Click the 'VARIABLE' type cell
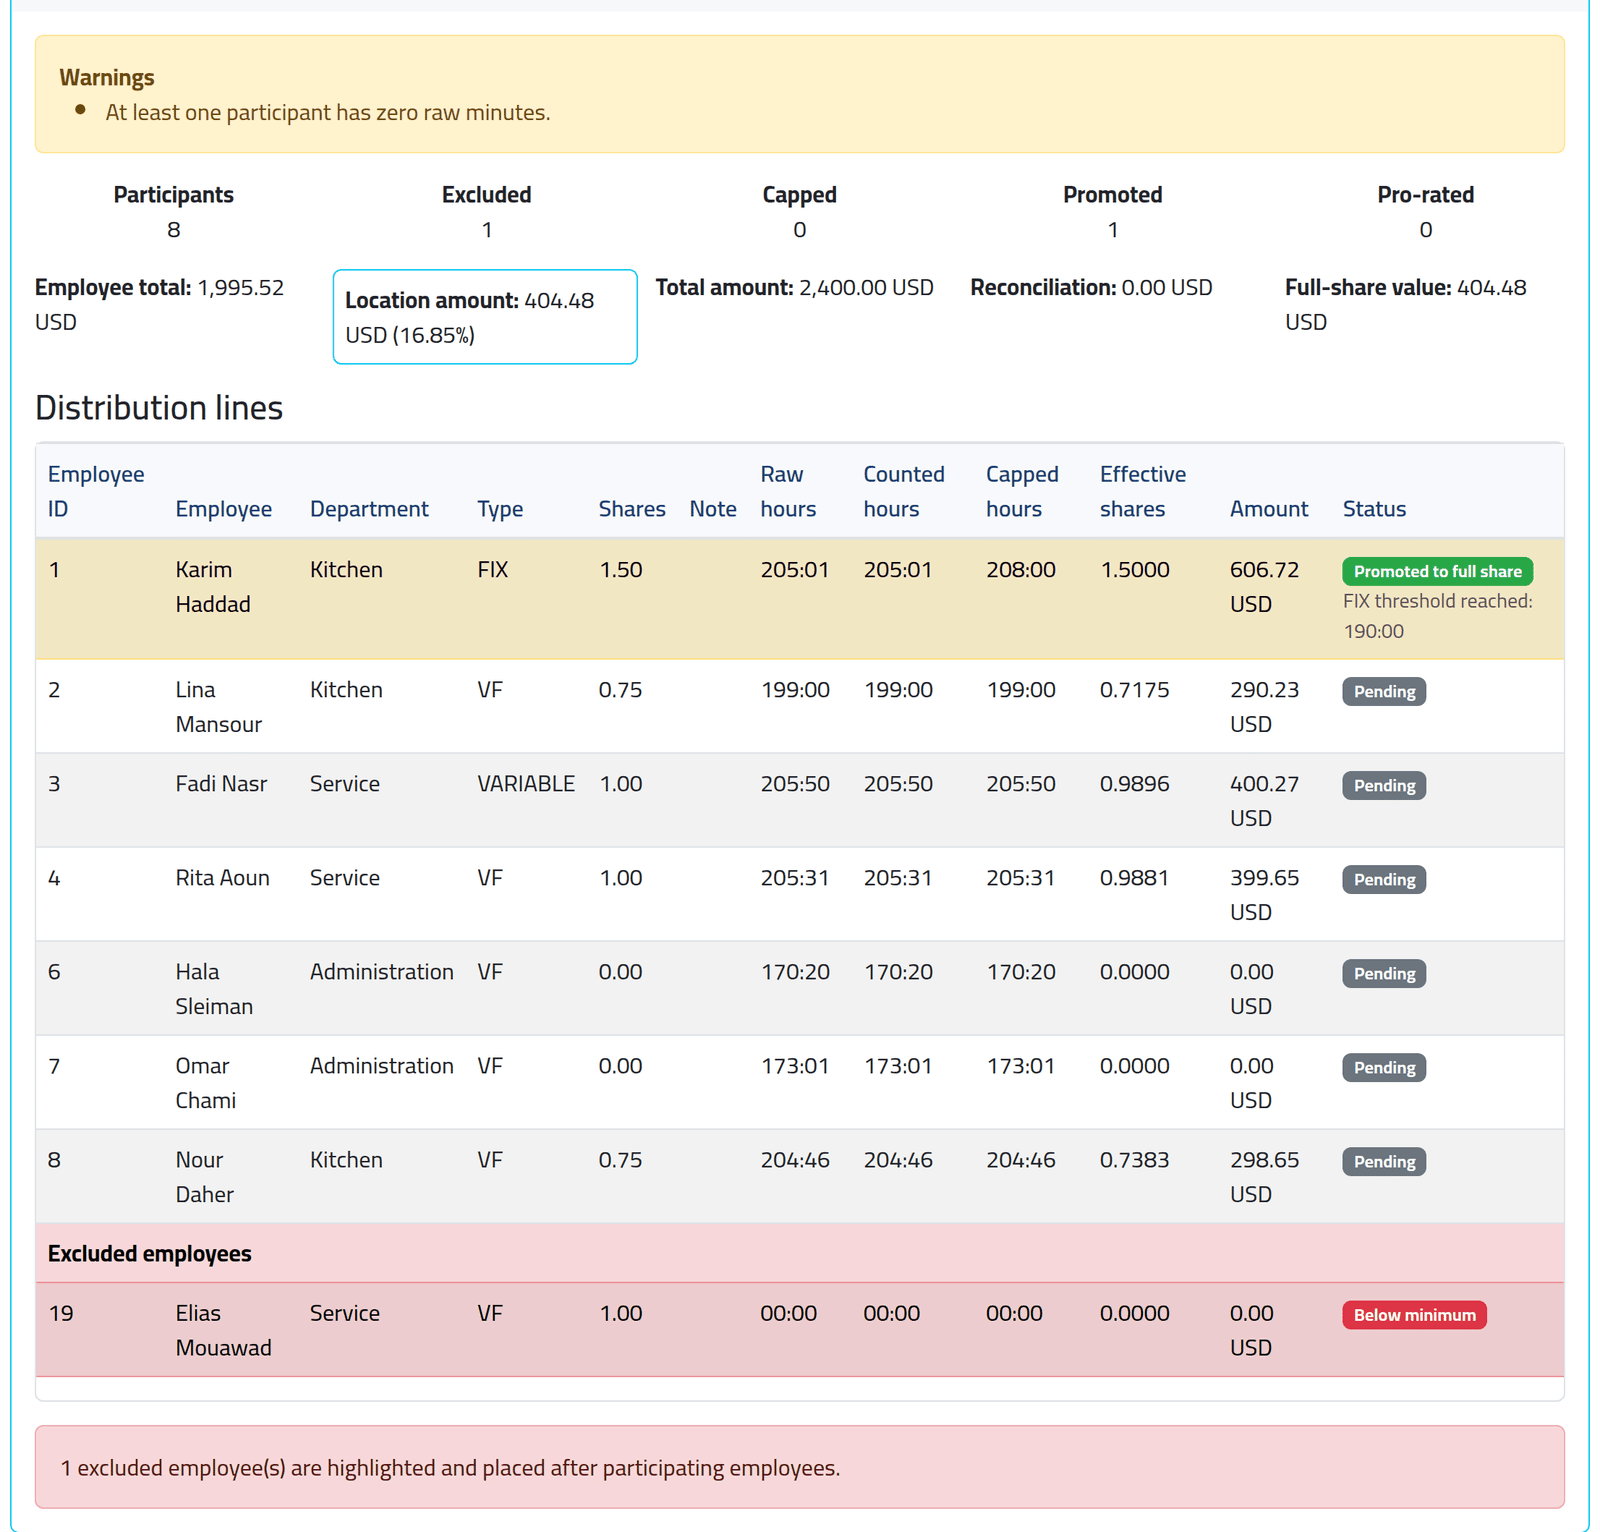Viewport: 1600px width, 1532px height. point(526,784)
